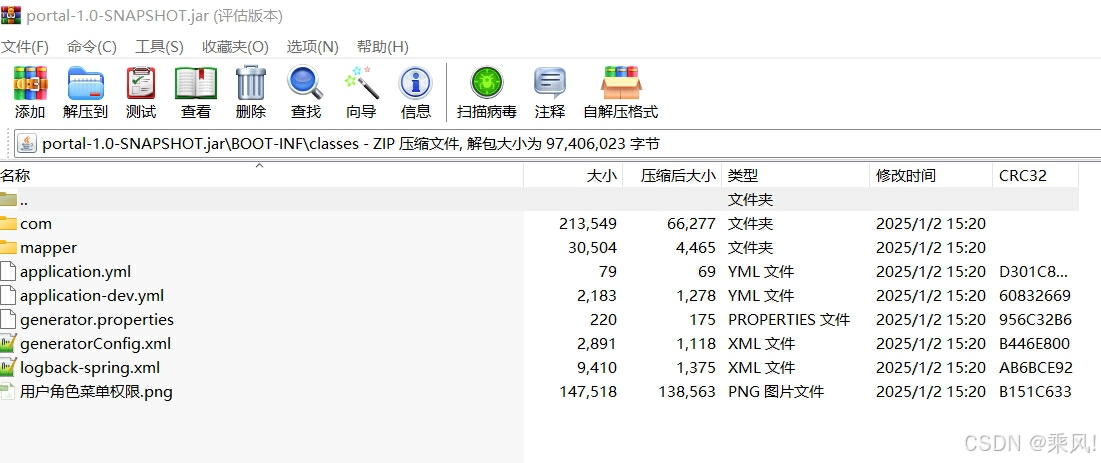Click the compressed size 138,563
Viewport: 1101px width, 463px height.
click(687, 392)
